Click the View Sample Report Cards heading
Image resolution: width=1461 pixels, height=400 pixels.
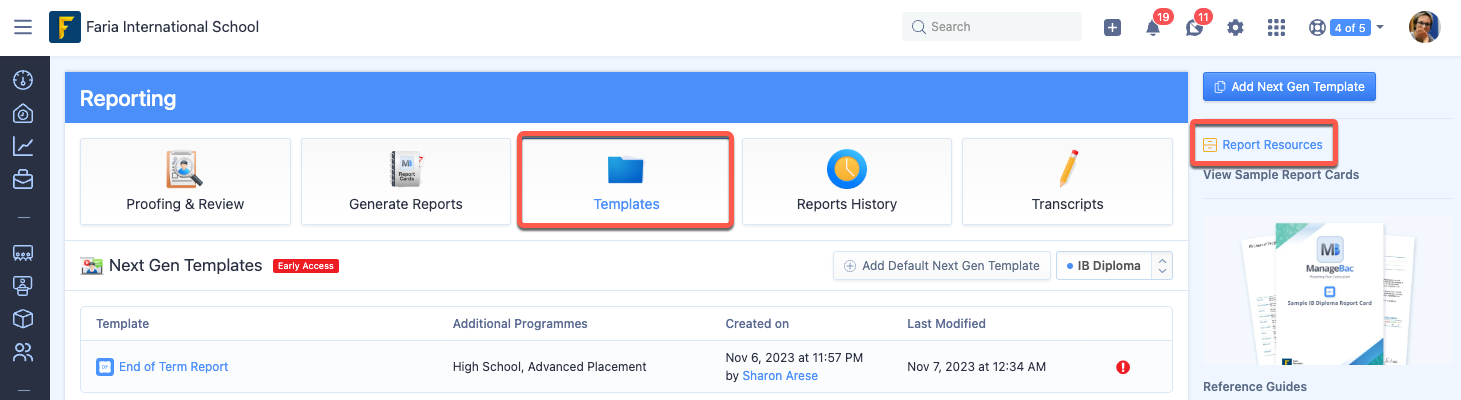point(1281,175)
